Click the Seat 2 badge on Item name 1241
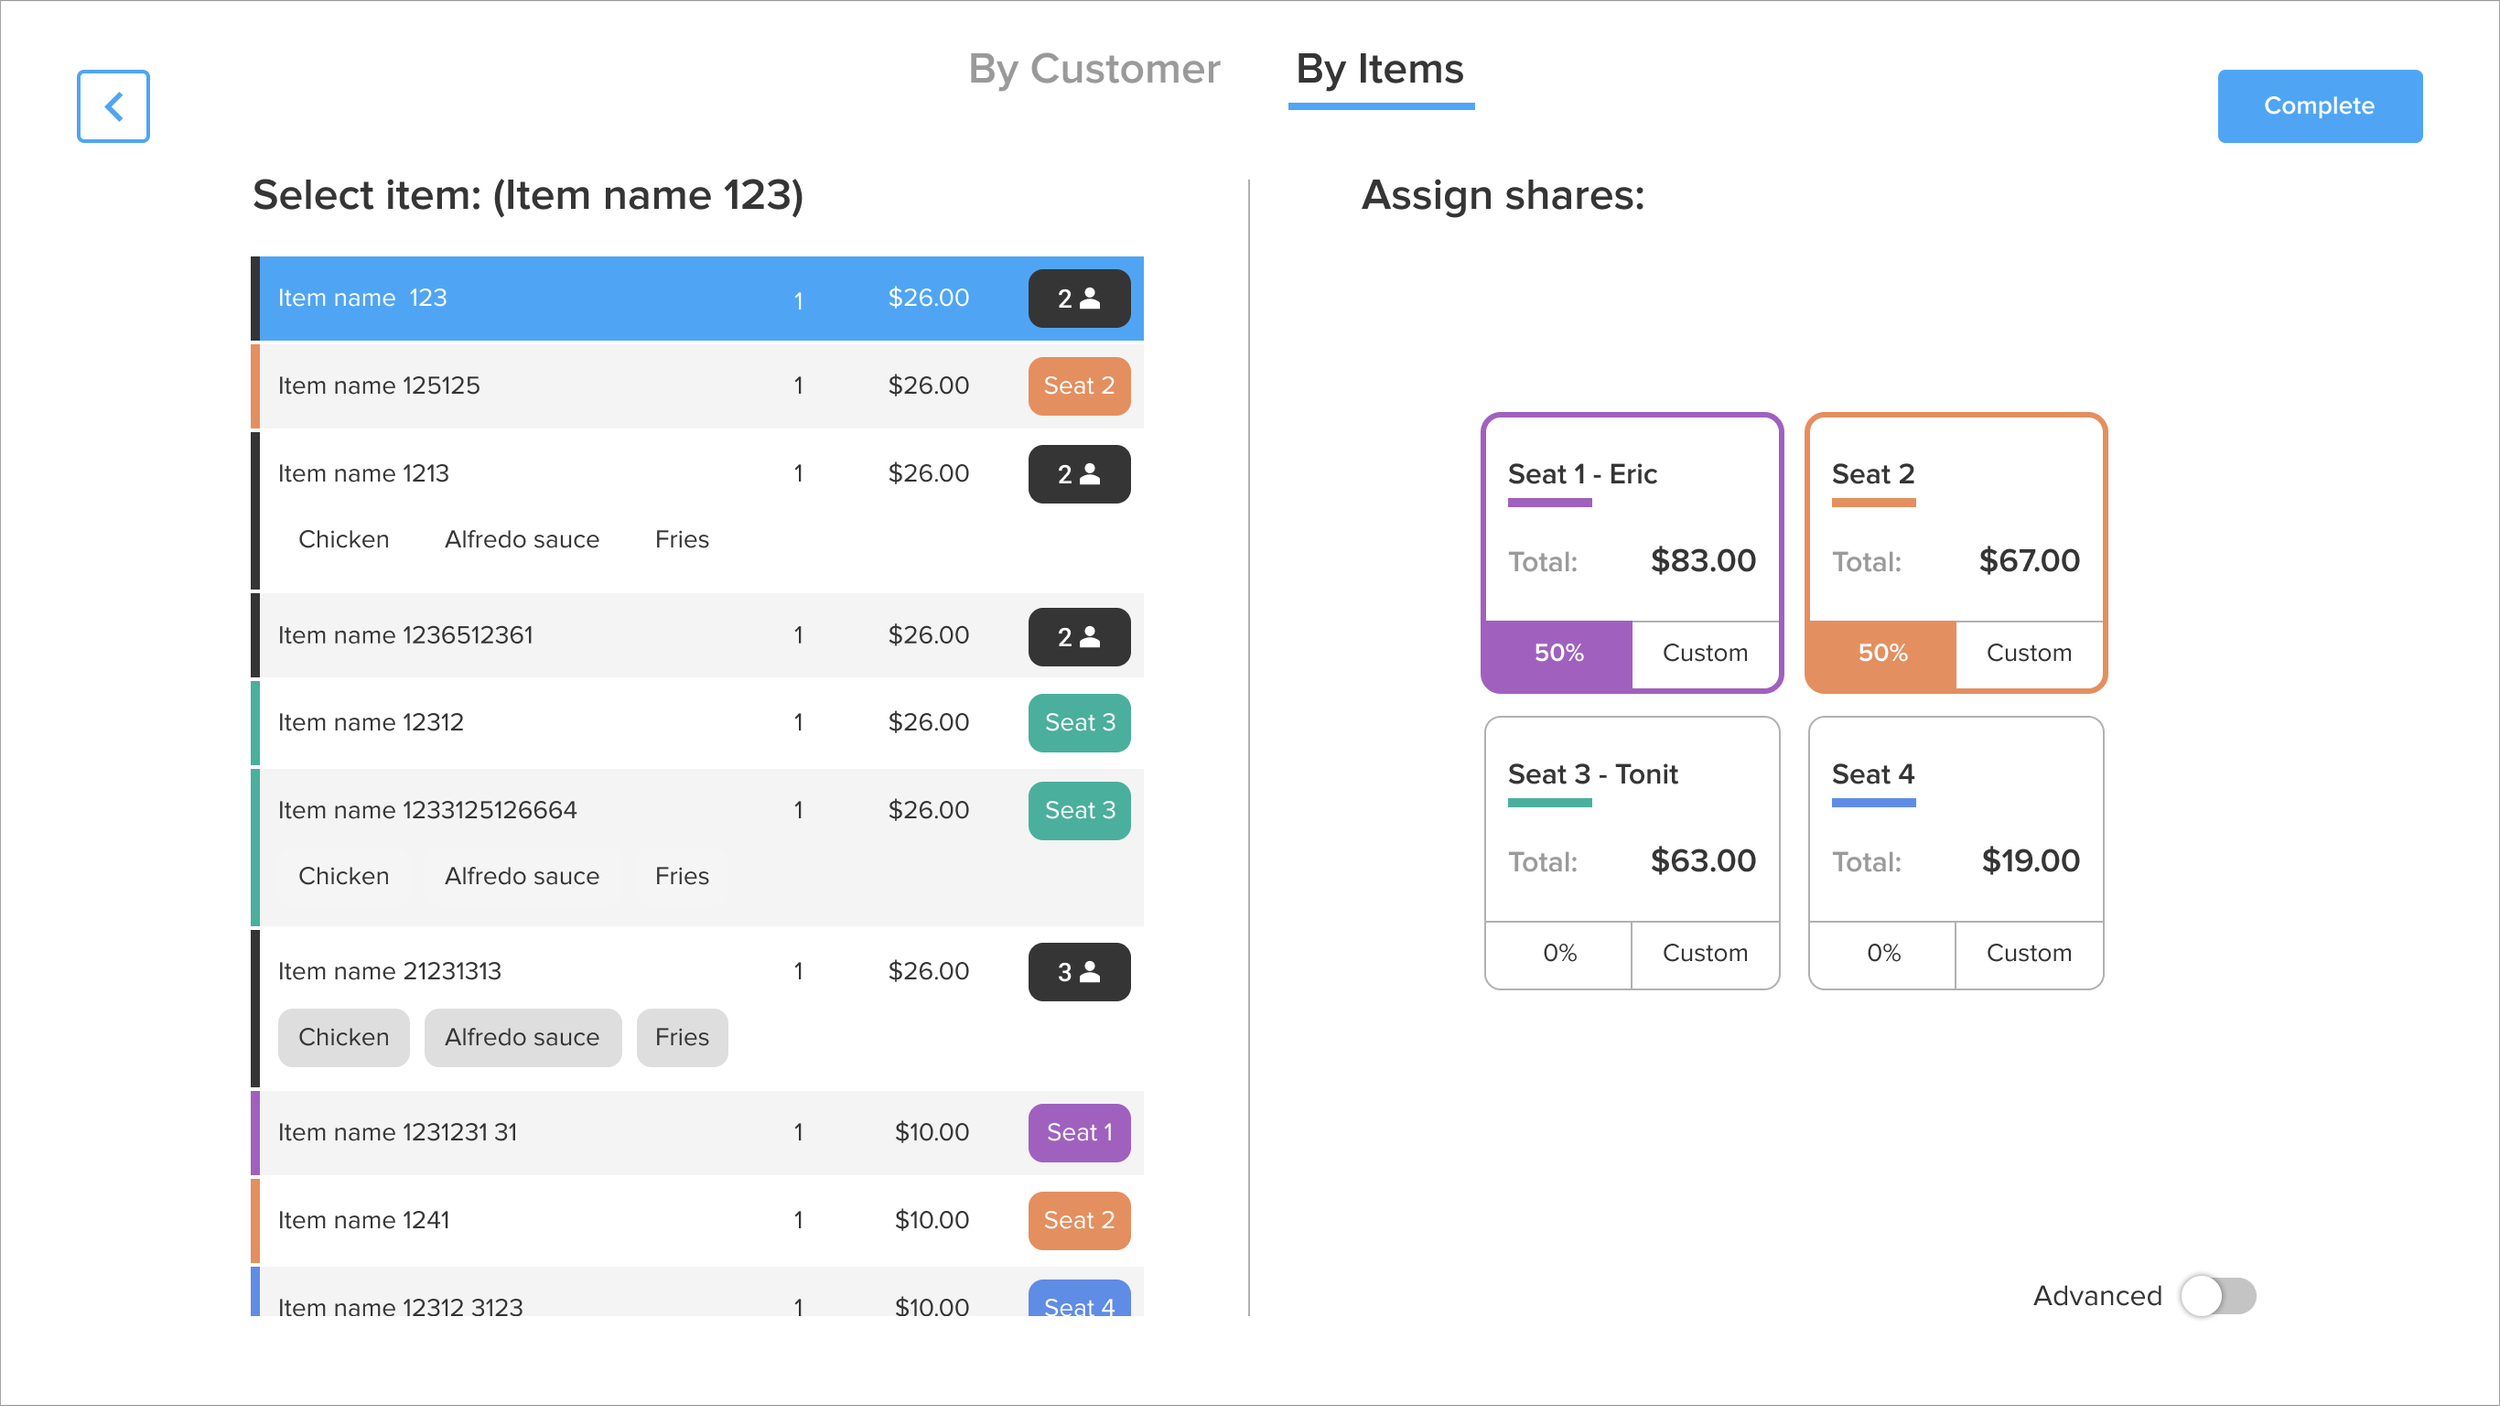 1079,1220
